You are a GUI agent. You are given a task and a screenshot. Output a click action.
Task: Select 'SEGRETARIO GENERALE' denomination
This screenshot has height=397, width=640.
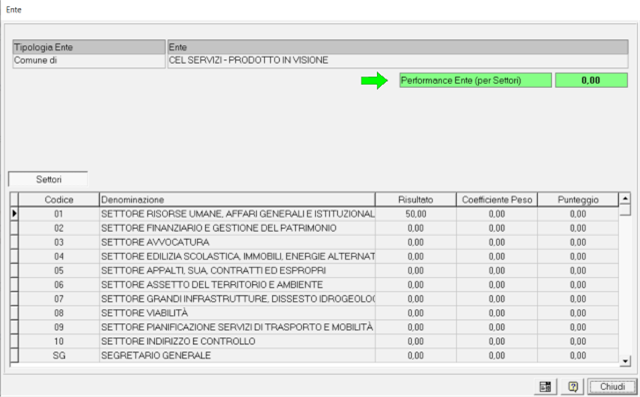[237, 355]
